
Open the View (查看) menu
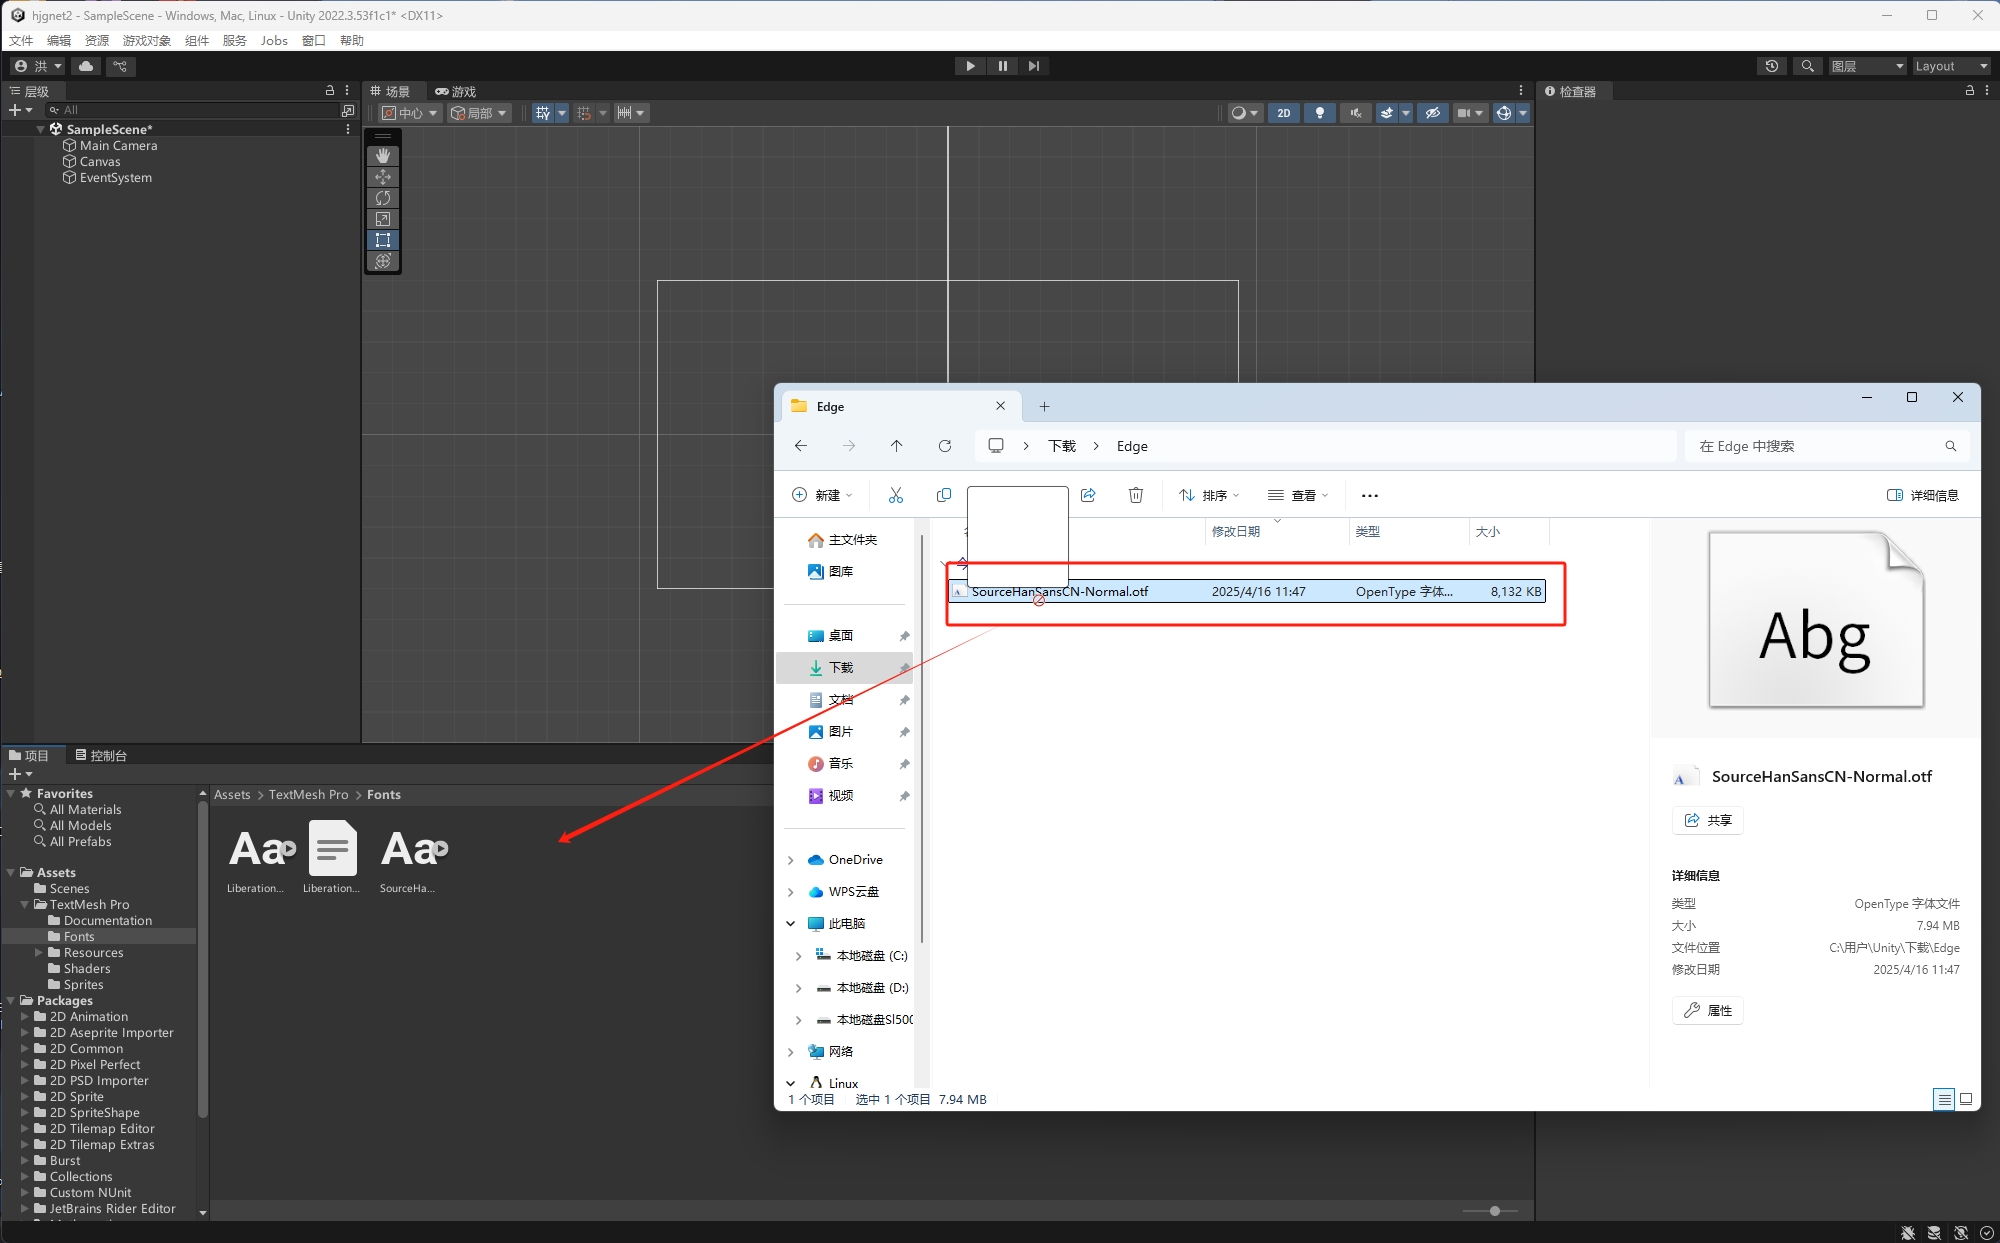[x=1298, y=495]
